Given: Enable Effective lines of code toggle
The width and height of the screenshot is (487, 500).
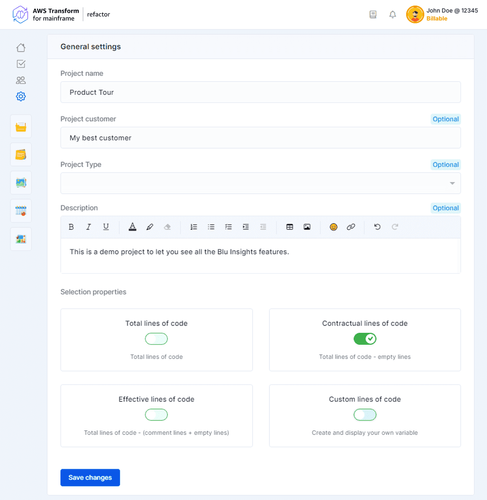Looking at the screenshot, I should (x=156, y=415).
